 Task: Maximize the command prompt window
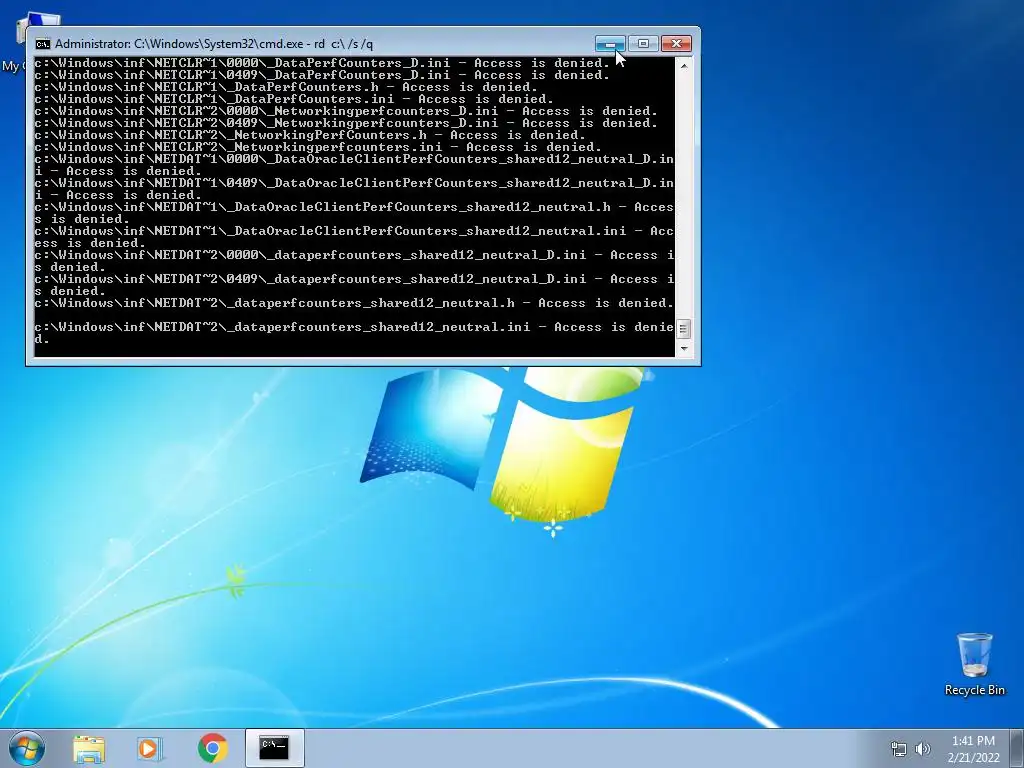click(643, 43)
